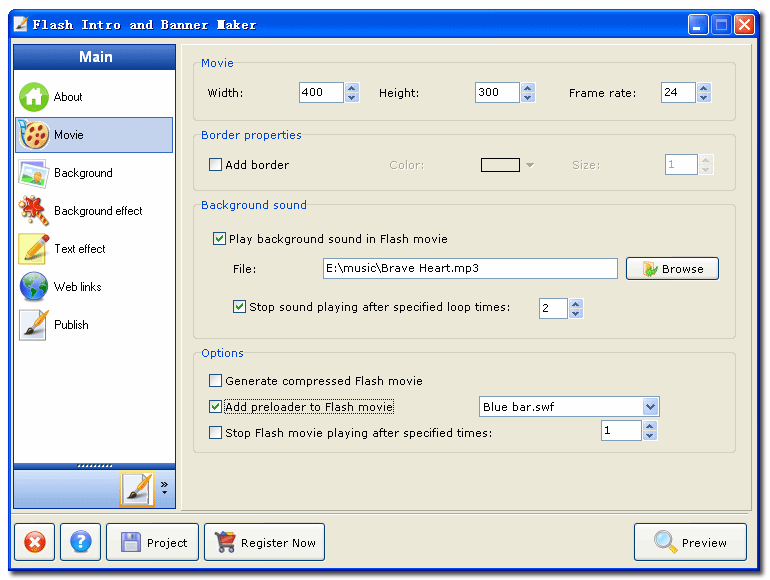Viewport: 770px width, 580px height.
Task: Click the border Color swatch
Action: (x=500, y=165)
